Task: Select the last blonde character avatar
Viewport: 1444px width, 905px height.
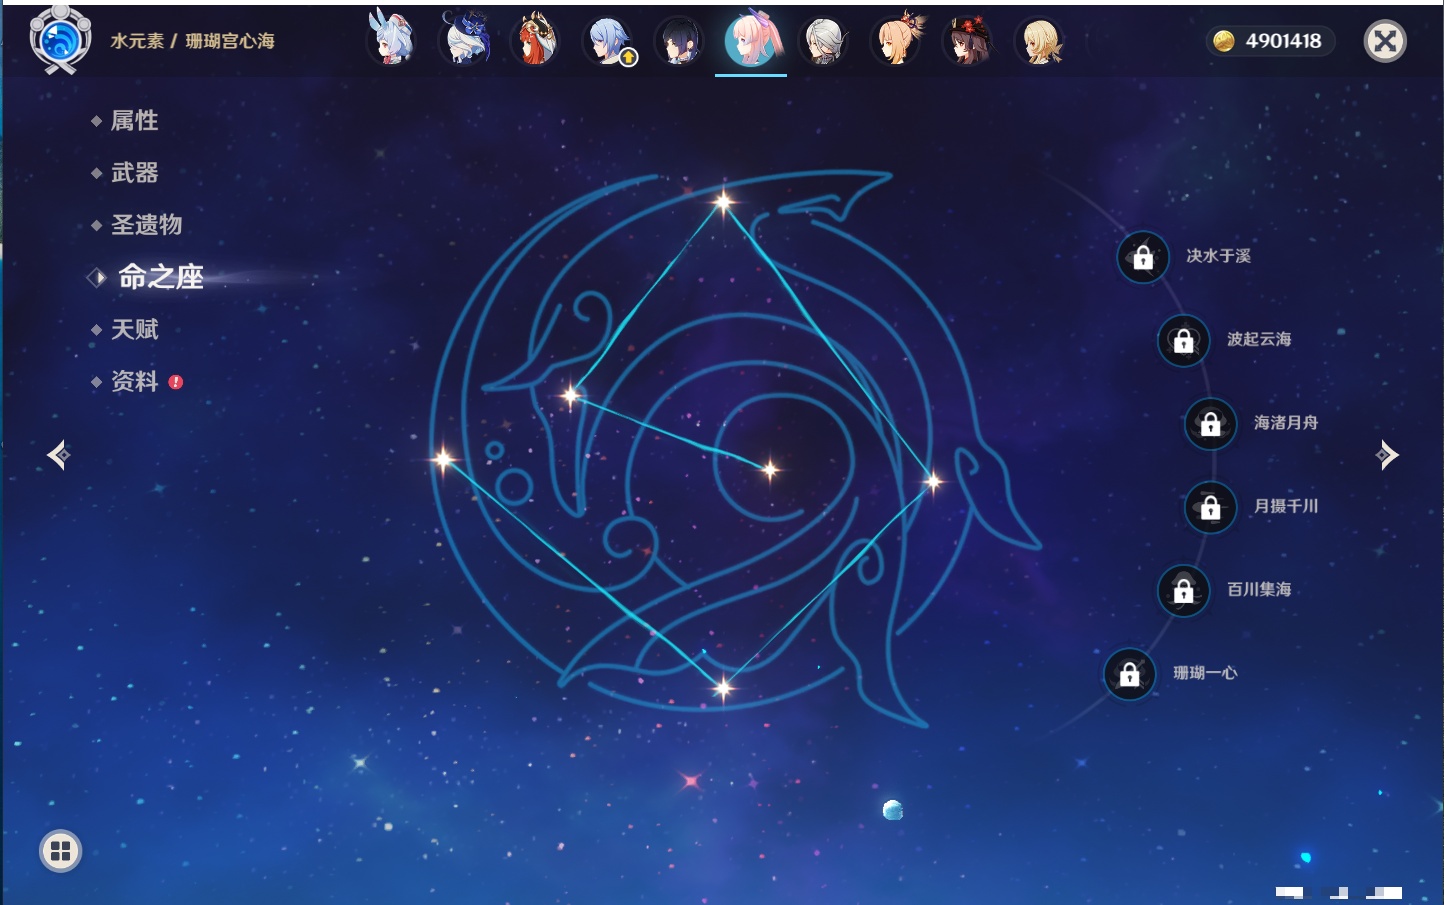Action: click(x=1040, y=41)
